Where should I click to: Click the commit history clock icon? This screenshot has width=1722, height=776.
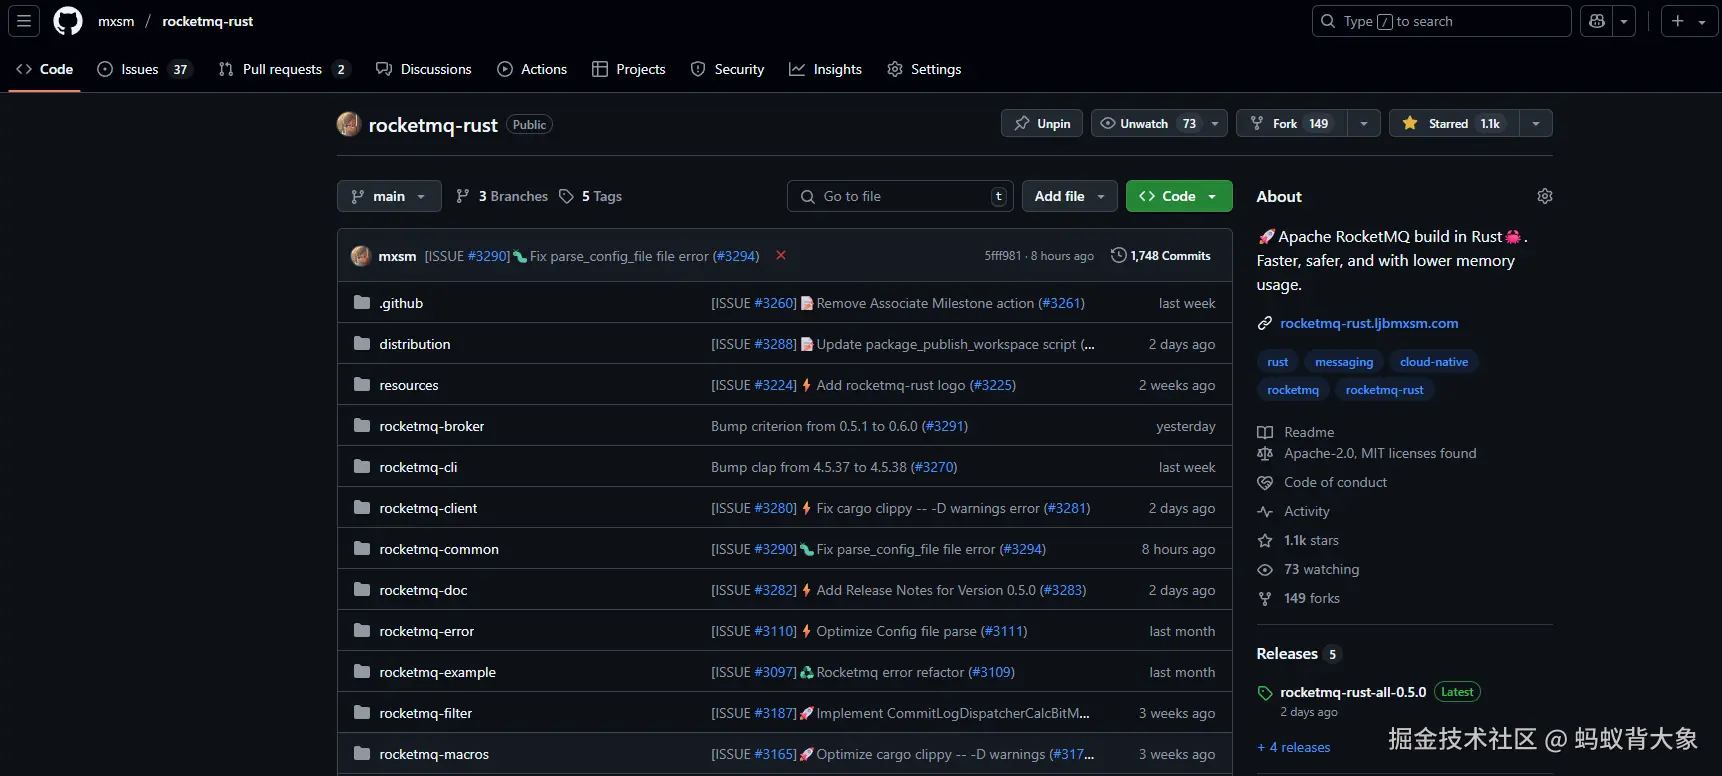[1118, 256]
